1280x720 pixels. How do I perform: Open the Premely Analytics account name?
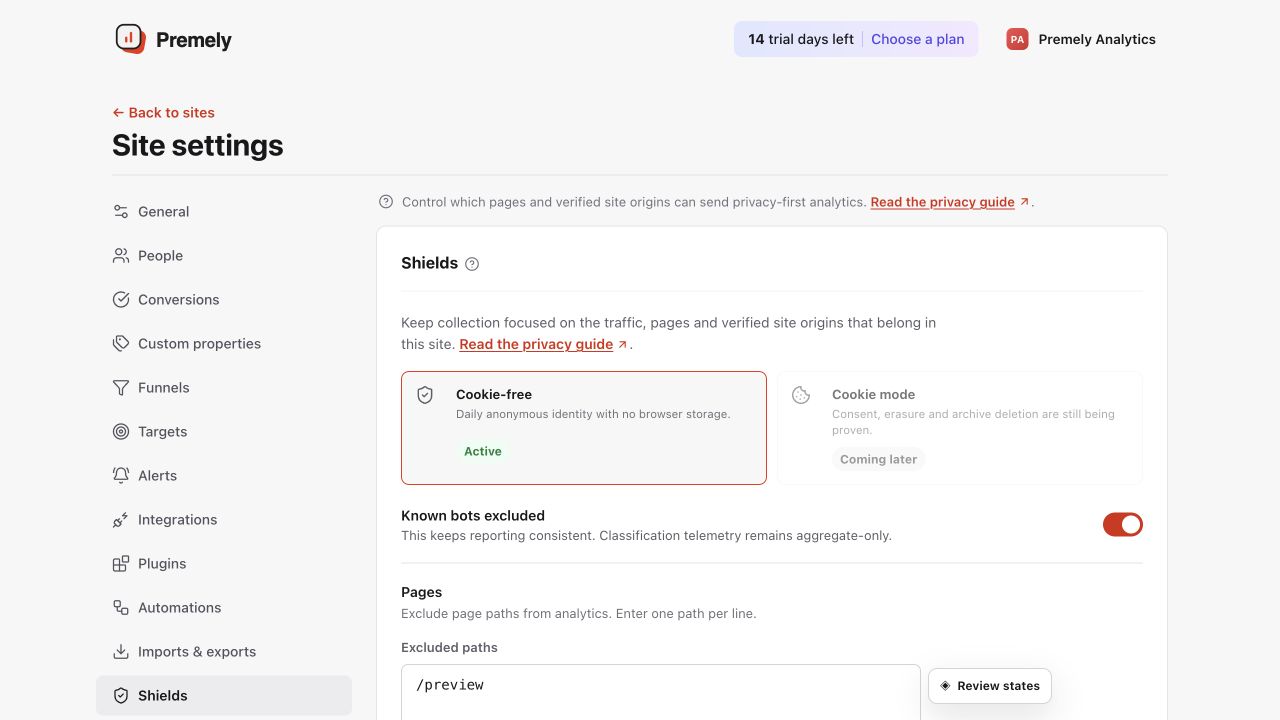(x=1097, y=40)
